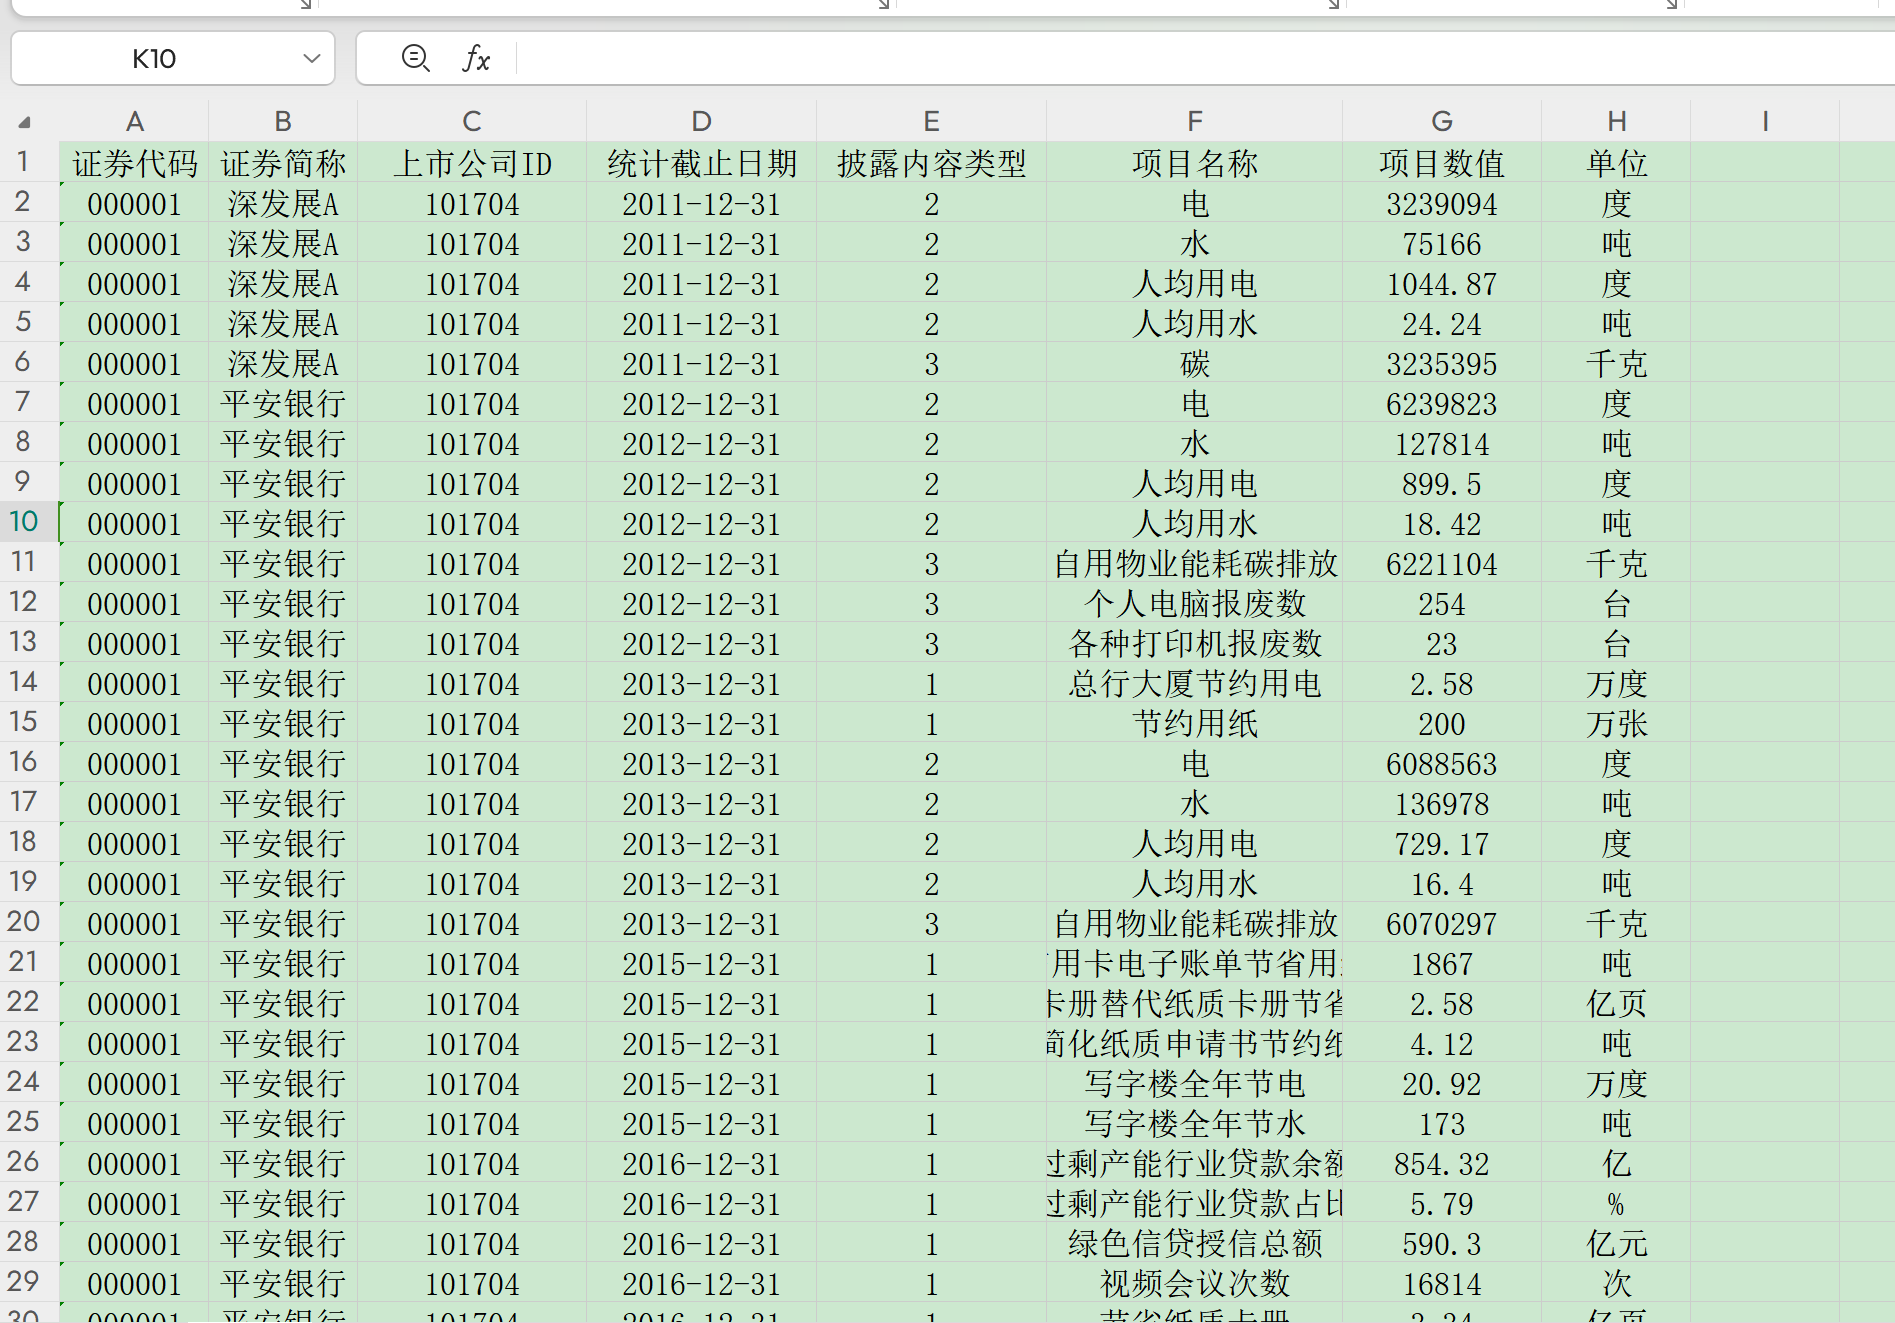Select the cell with value 3239094
The height and width of the screenshot is (1323, 1895).
[1442, 203]
